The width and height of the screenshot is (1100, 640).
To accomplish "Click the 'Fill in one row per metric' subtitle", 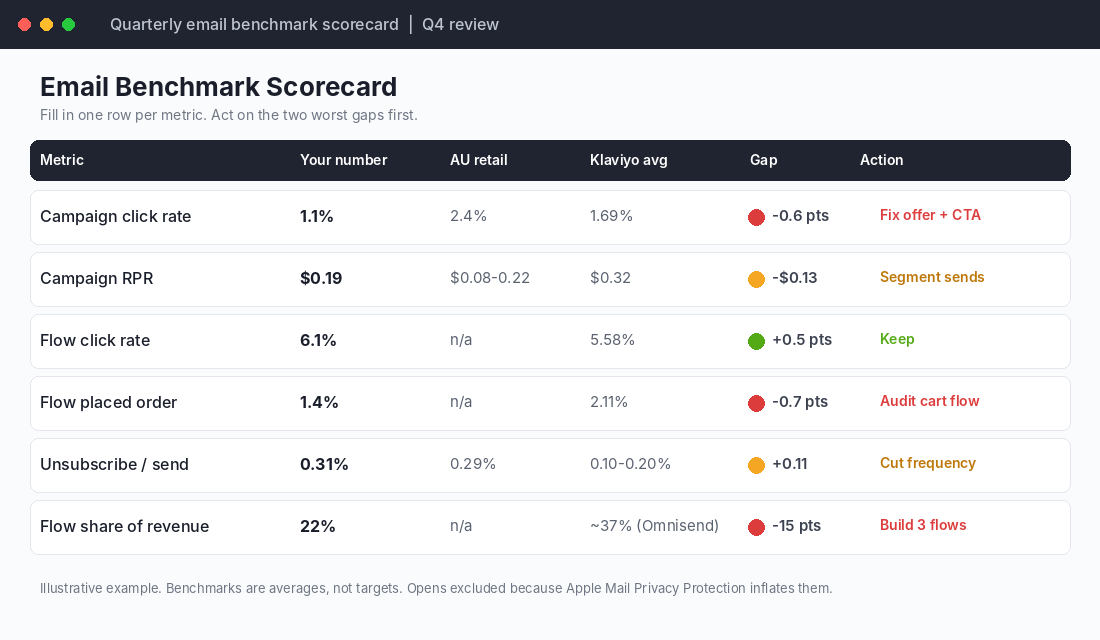I will pyautogui.click(x=229, y=115).
